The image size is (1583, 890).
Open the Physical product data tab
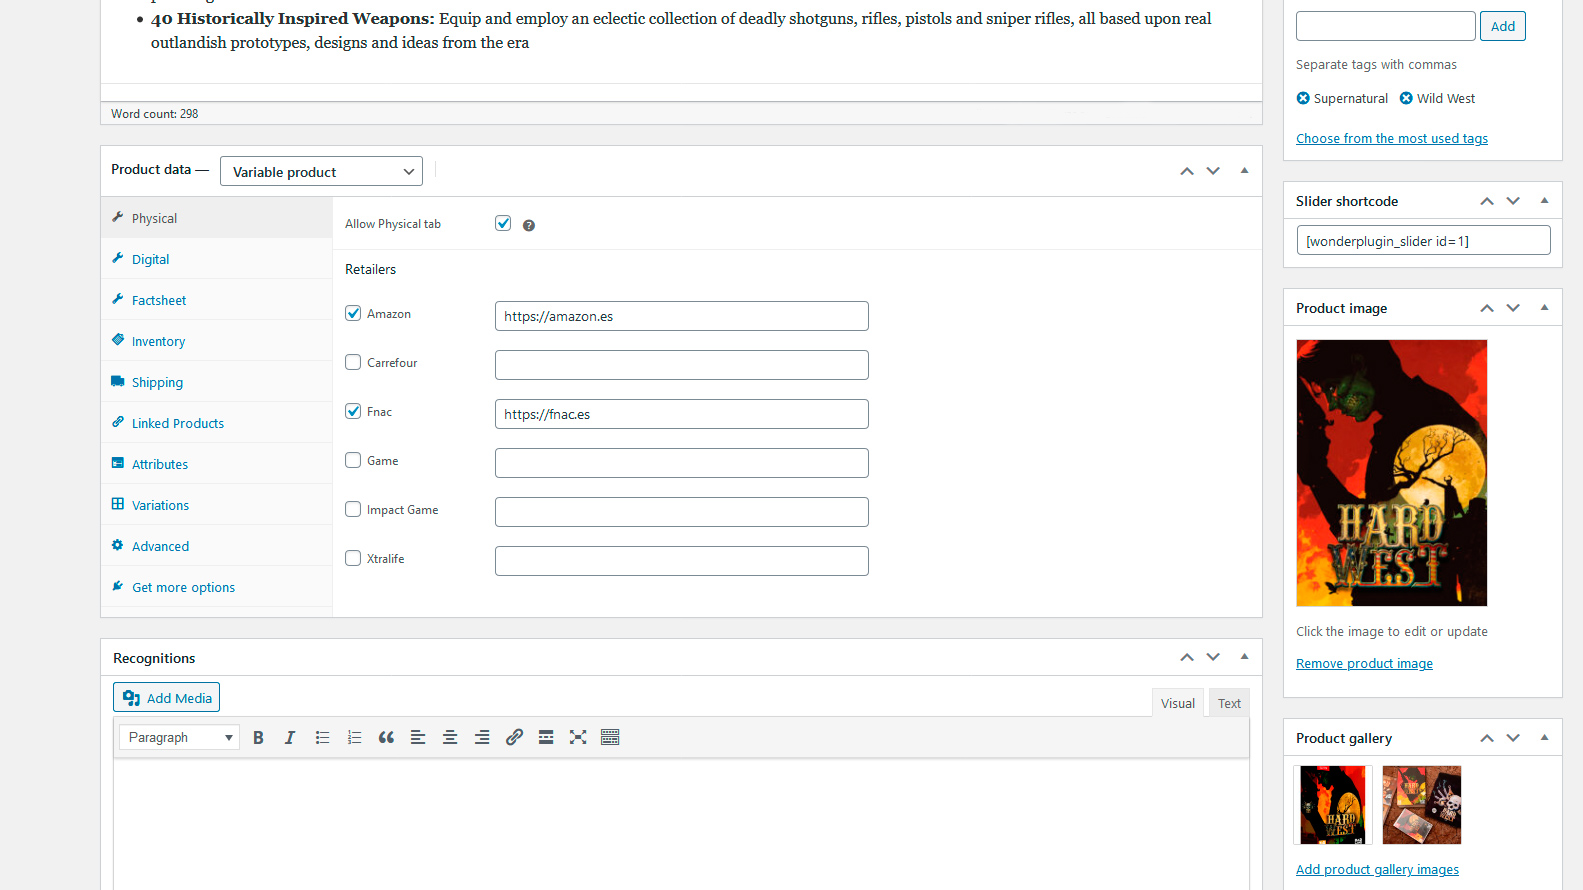pos(216,218)
